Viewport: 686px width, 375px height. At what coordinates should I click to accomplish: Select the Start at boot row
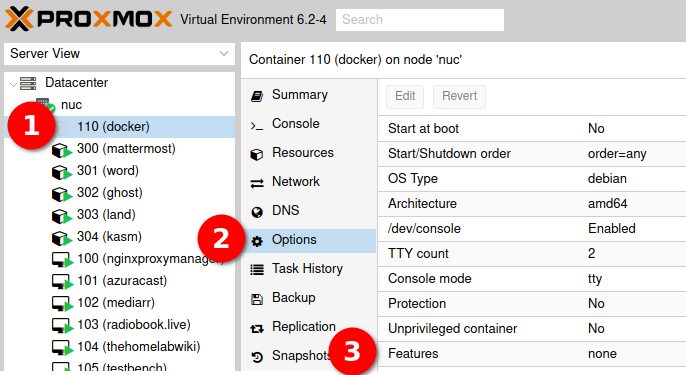pyautogui.click(x=532, y=129)
